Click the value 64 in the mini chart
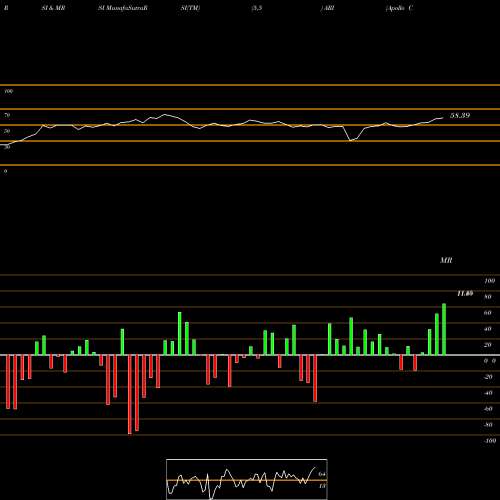Viewport: 500px width, 500px height. [322, 474]
